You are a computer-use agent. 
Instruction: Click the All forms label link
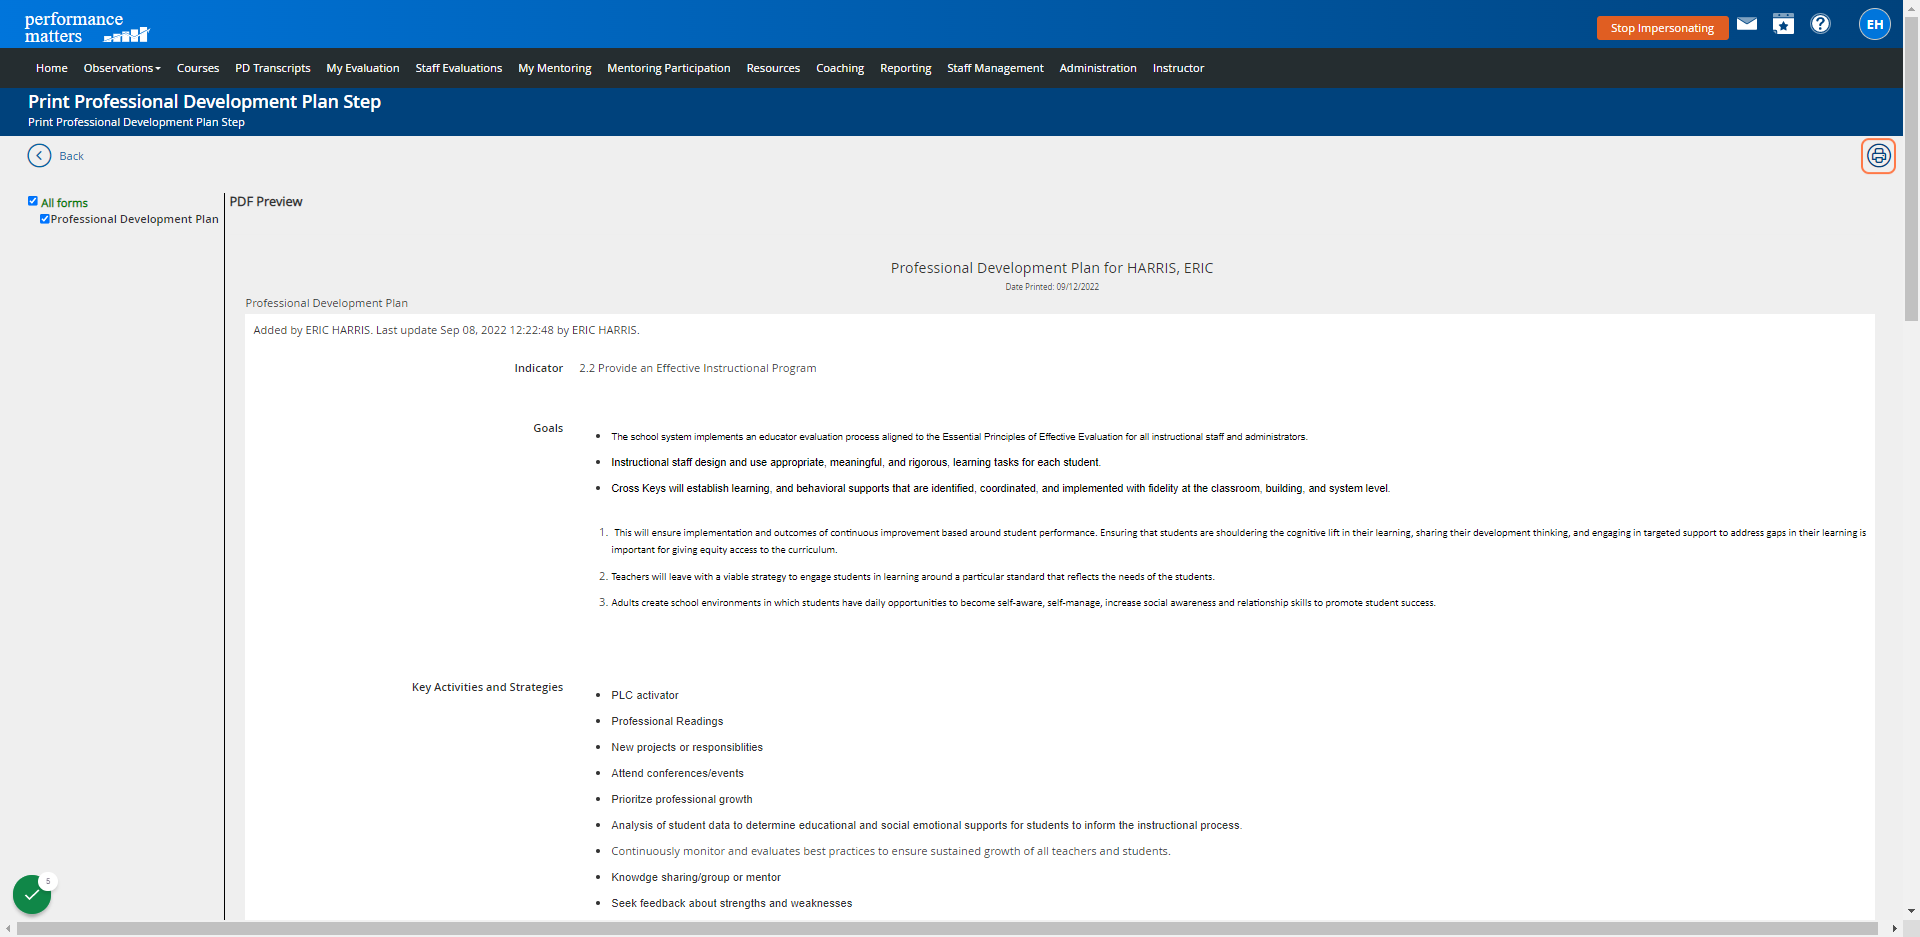64,203
